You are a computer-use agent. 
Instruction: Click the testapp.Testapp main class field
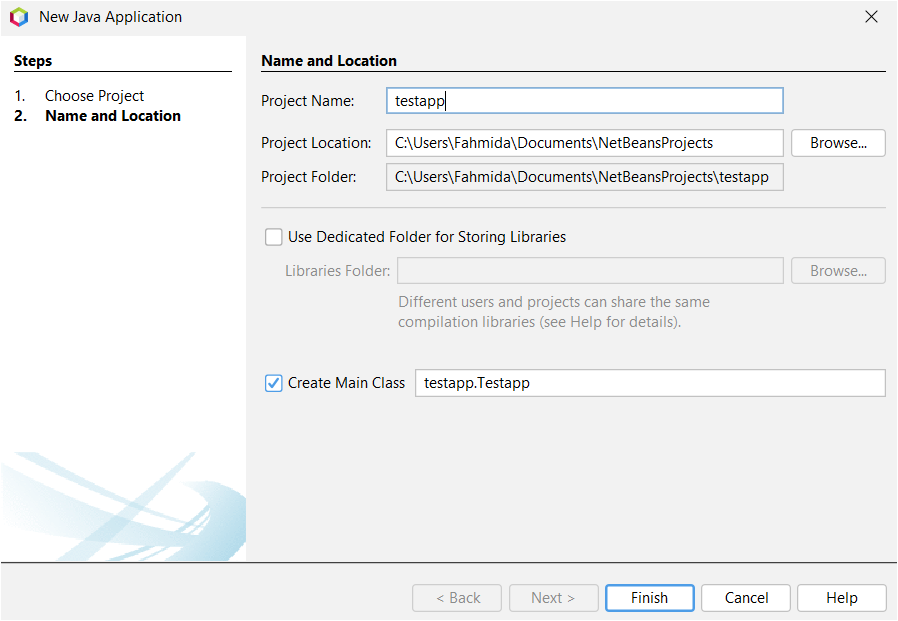(x=650, y=382)
